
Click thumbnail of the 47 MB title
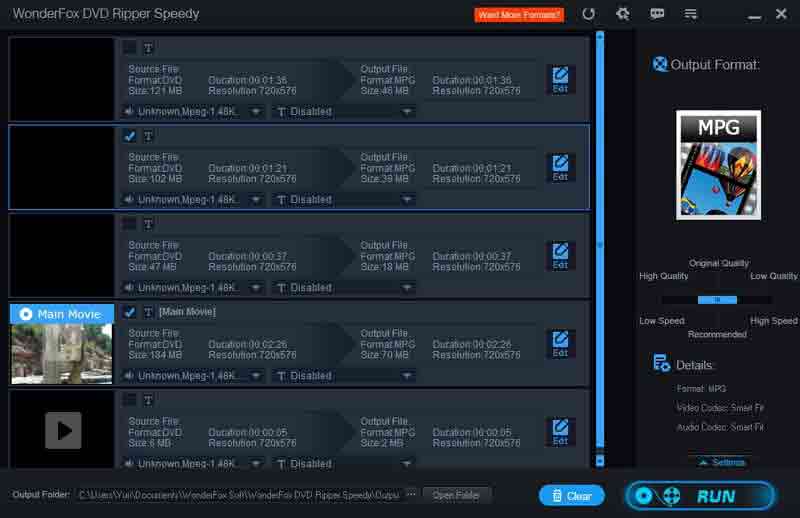62,255
